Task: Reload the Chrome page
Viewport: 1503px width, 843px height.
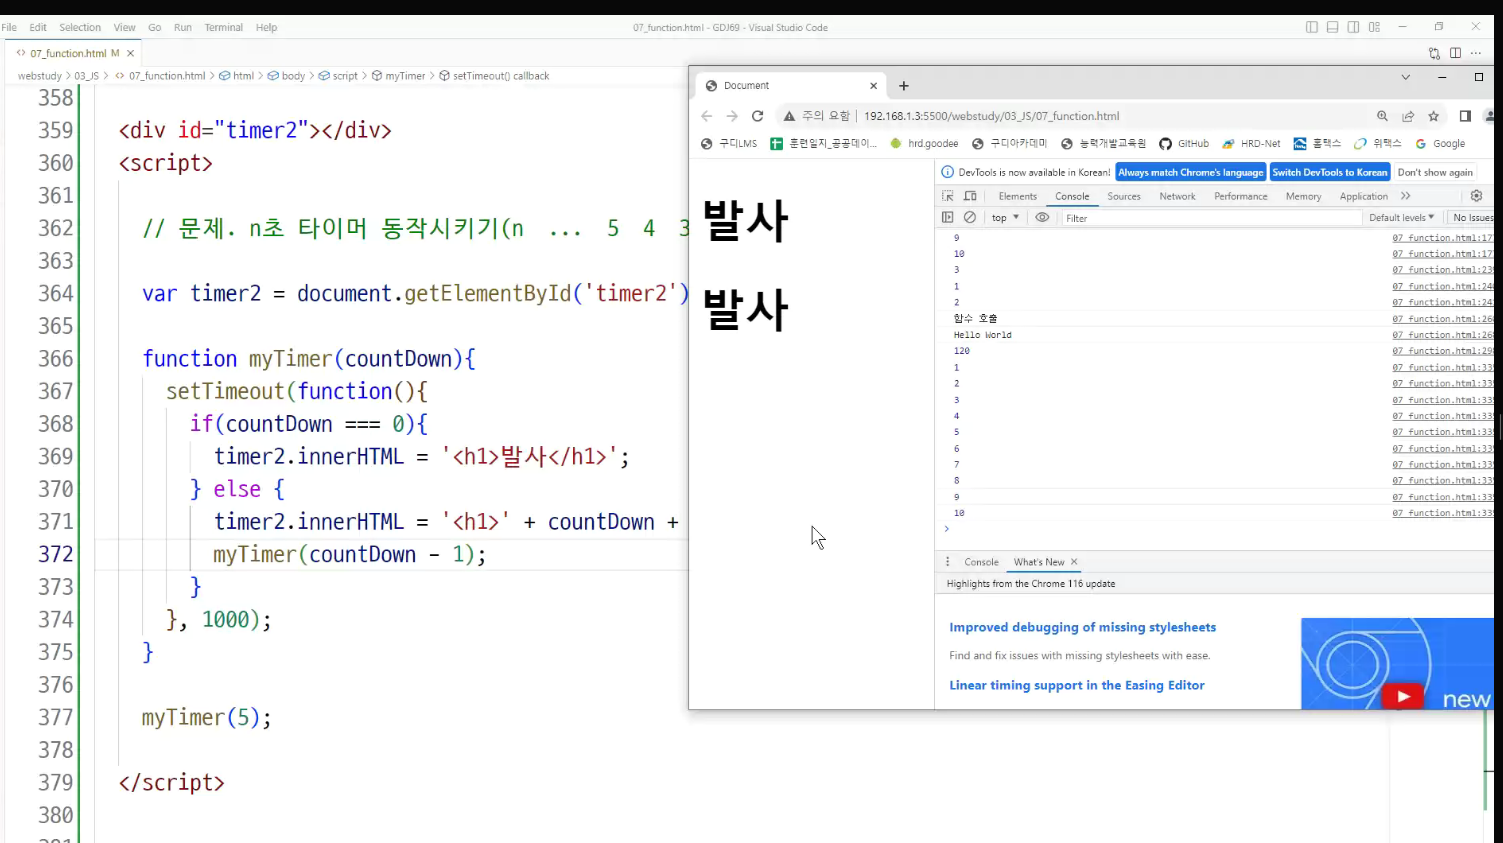Action: (x=758, y=116)
